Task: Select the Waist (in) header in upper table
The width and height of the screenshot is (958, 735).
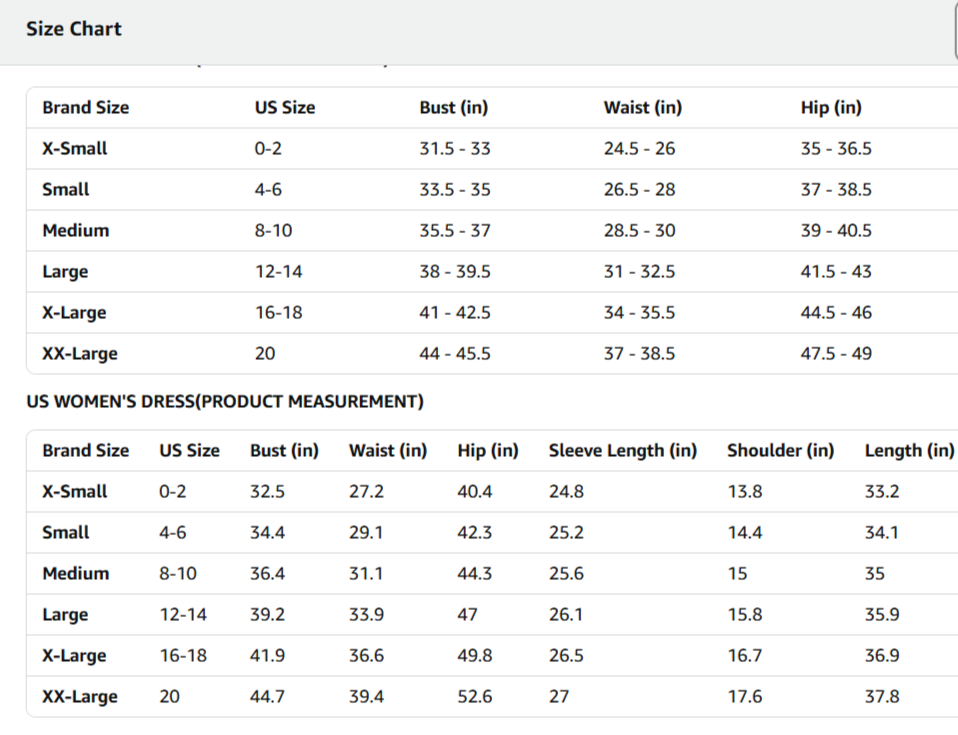Action: [642, 108]
